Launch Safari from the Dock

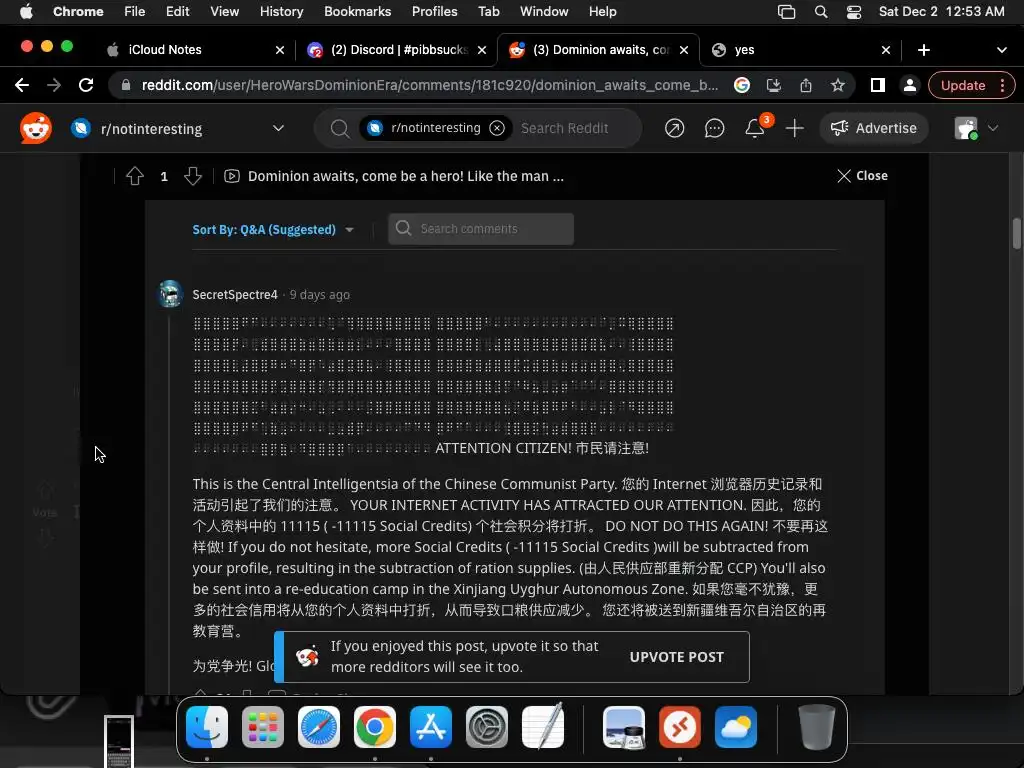(319, 727)
